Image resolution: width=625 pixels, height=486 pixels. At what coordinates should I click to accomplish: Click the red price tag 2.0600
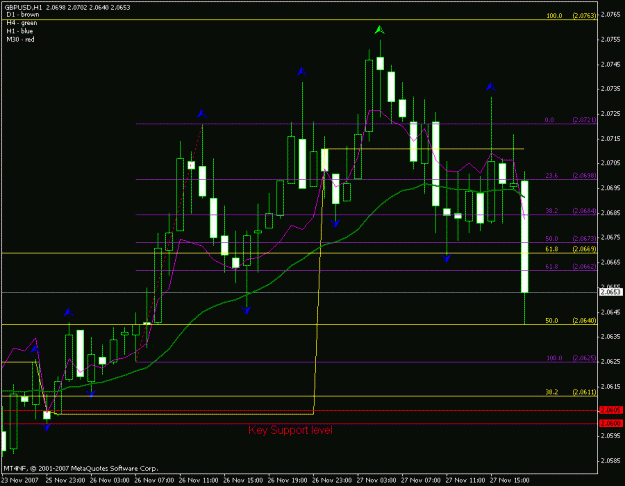point(611,423)
